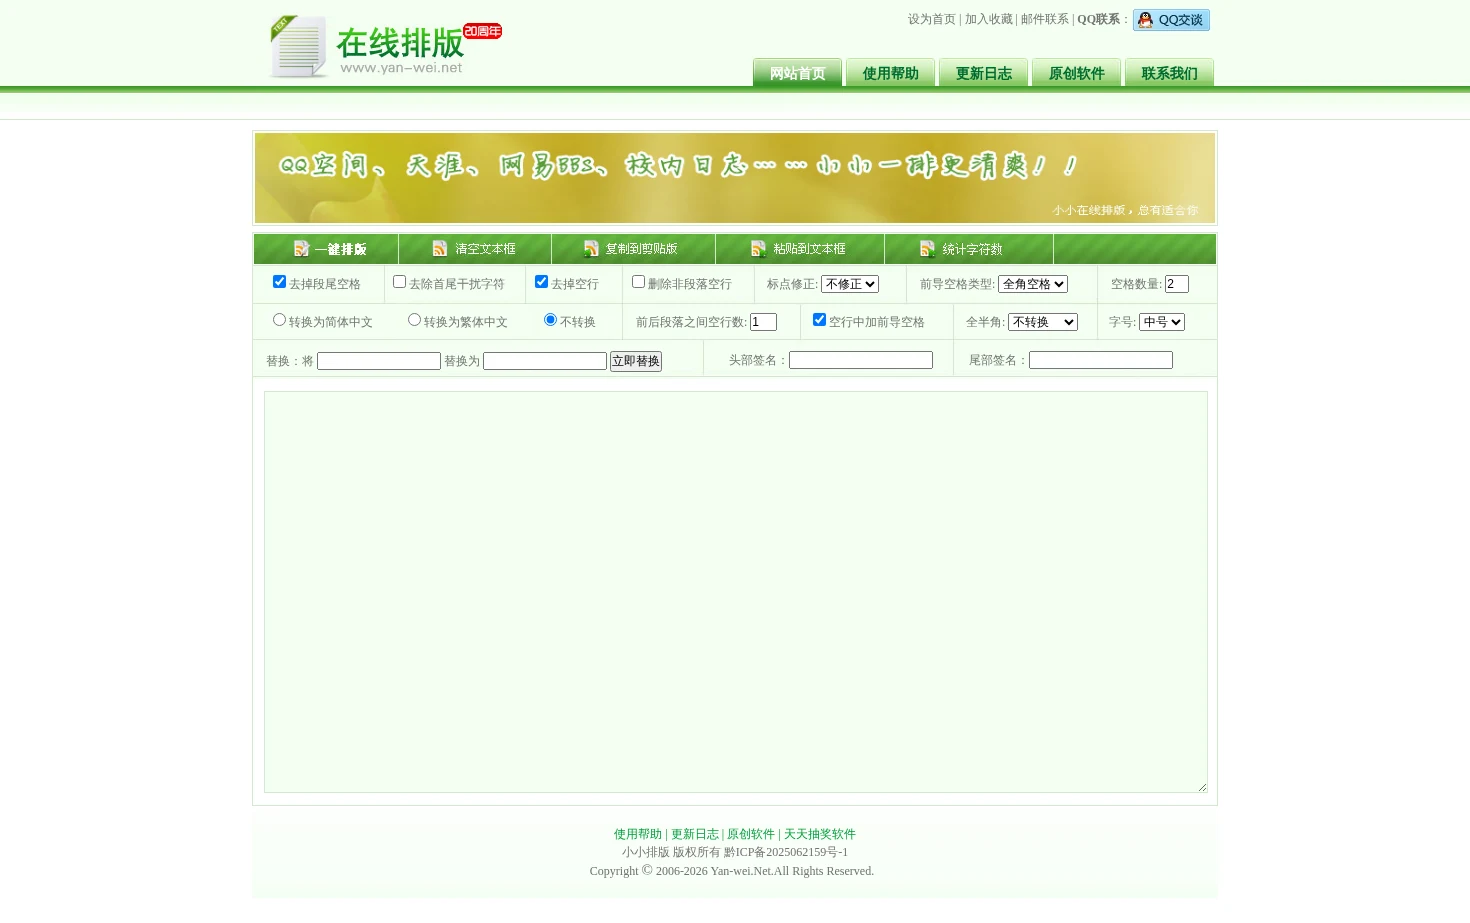Open 联系我们 nav tab
The image size is (1470, 923).
pos(1169,73)
